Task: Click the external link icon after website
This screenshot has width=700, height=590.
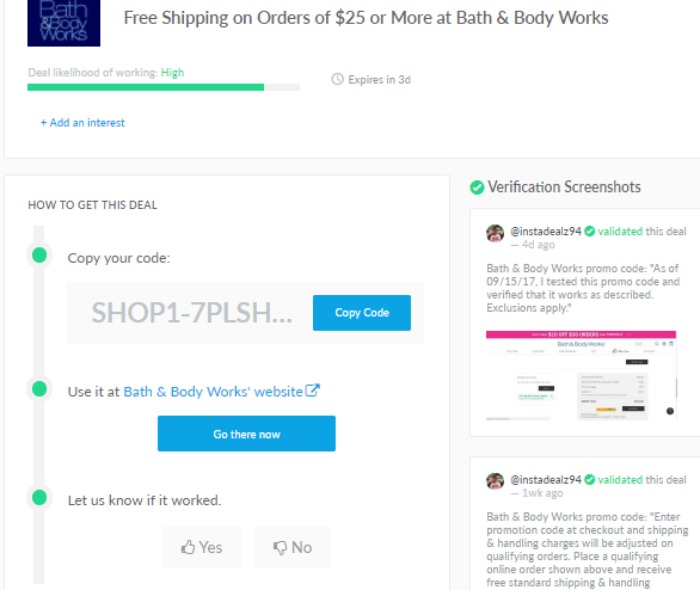Action: click(x=312, y=391)
